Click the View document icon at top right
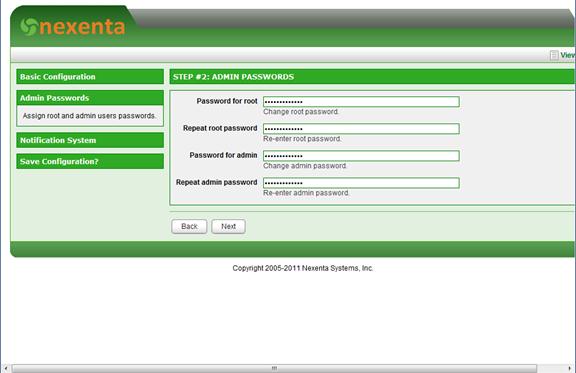The image size is (576, 373). tap(554, 55)
